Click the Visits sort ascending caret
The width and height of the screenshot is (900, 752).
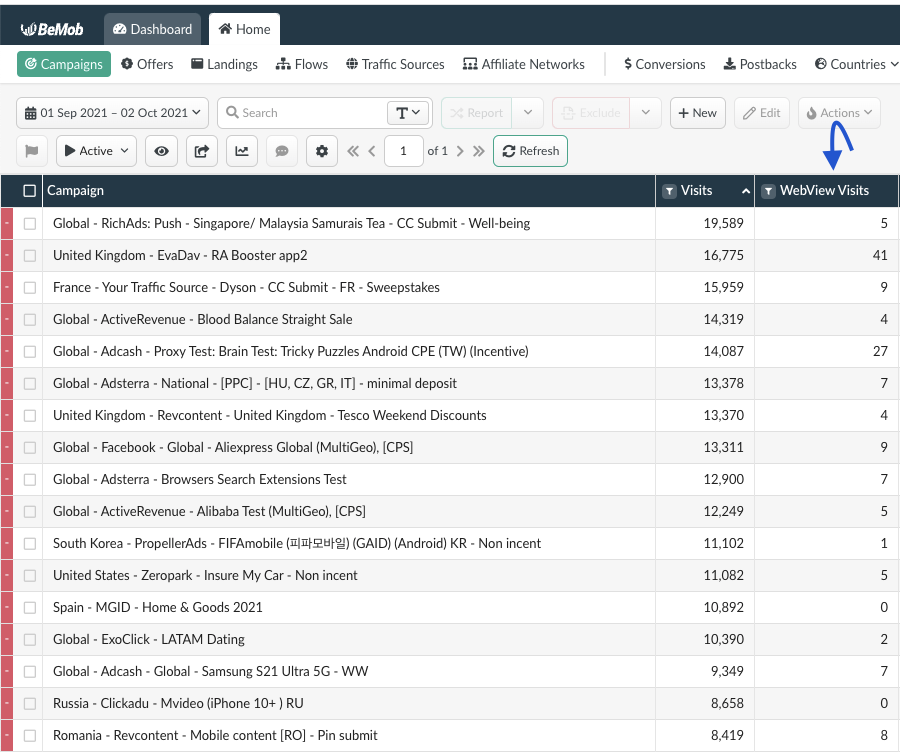pos(746,191)
